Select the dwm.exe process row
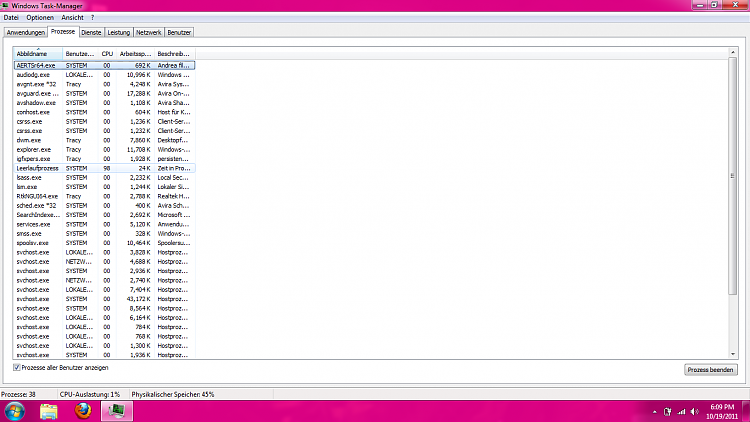Viewport: 750px width, 422px height. pos(104,140)
